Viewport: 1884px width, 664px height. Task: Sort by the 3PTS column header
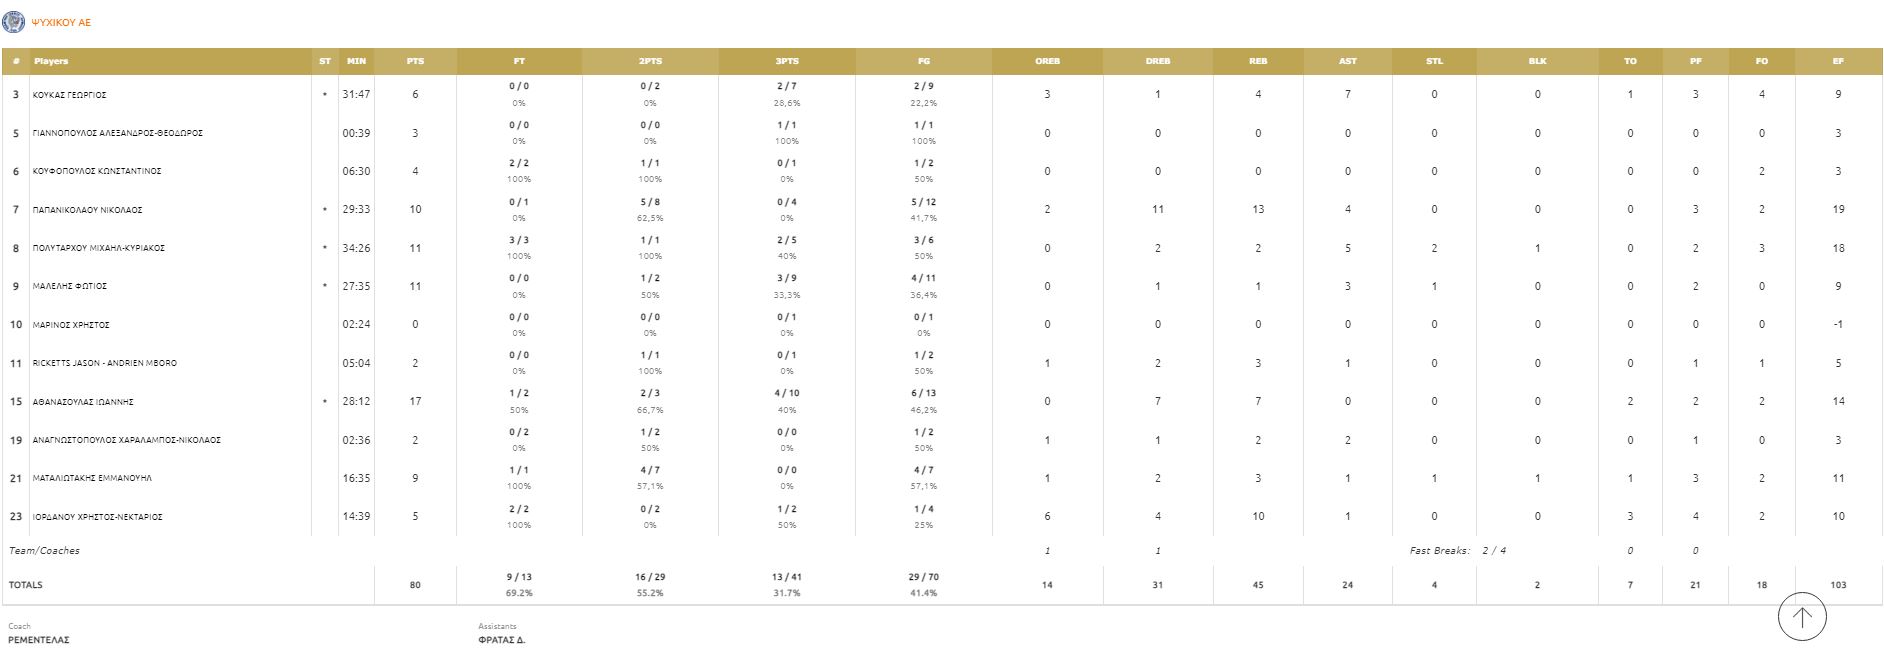(787, 61)
